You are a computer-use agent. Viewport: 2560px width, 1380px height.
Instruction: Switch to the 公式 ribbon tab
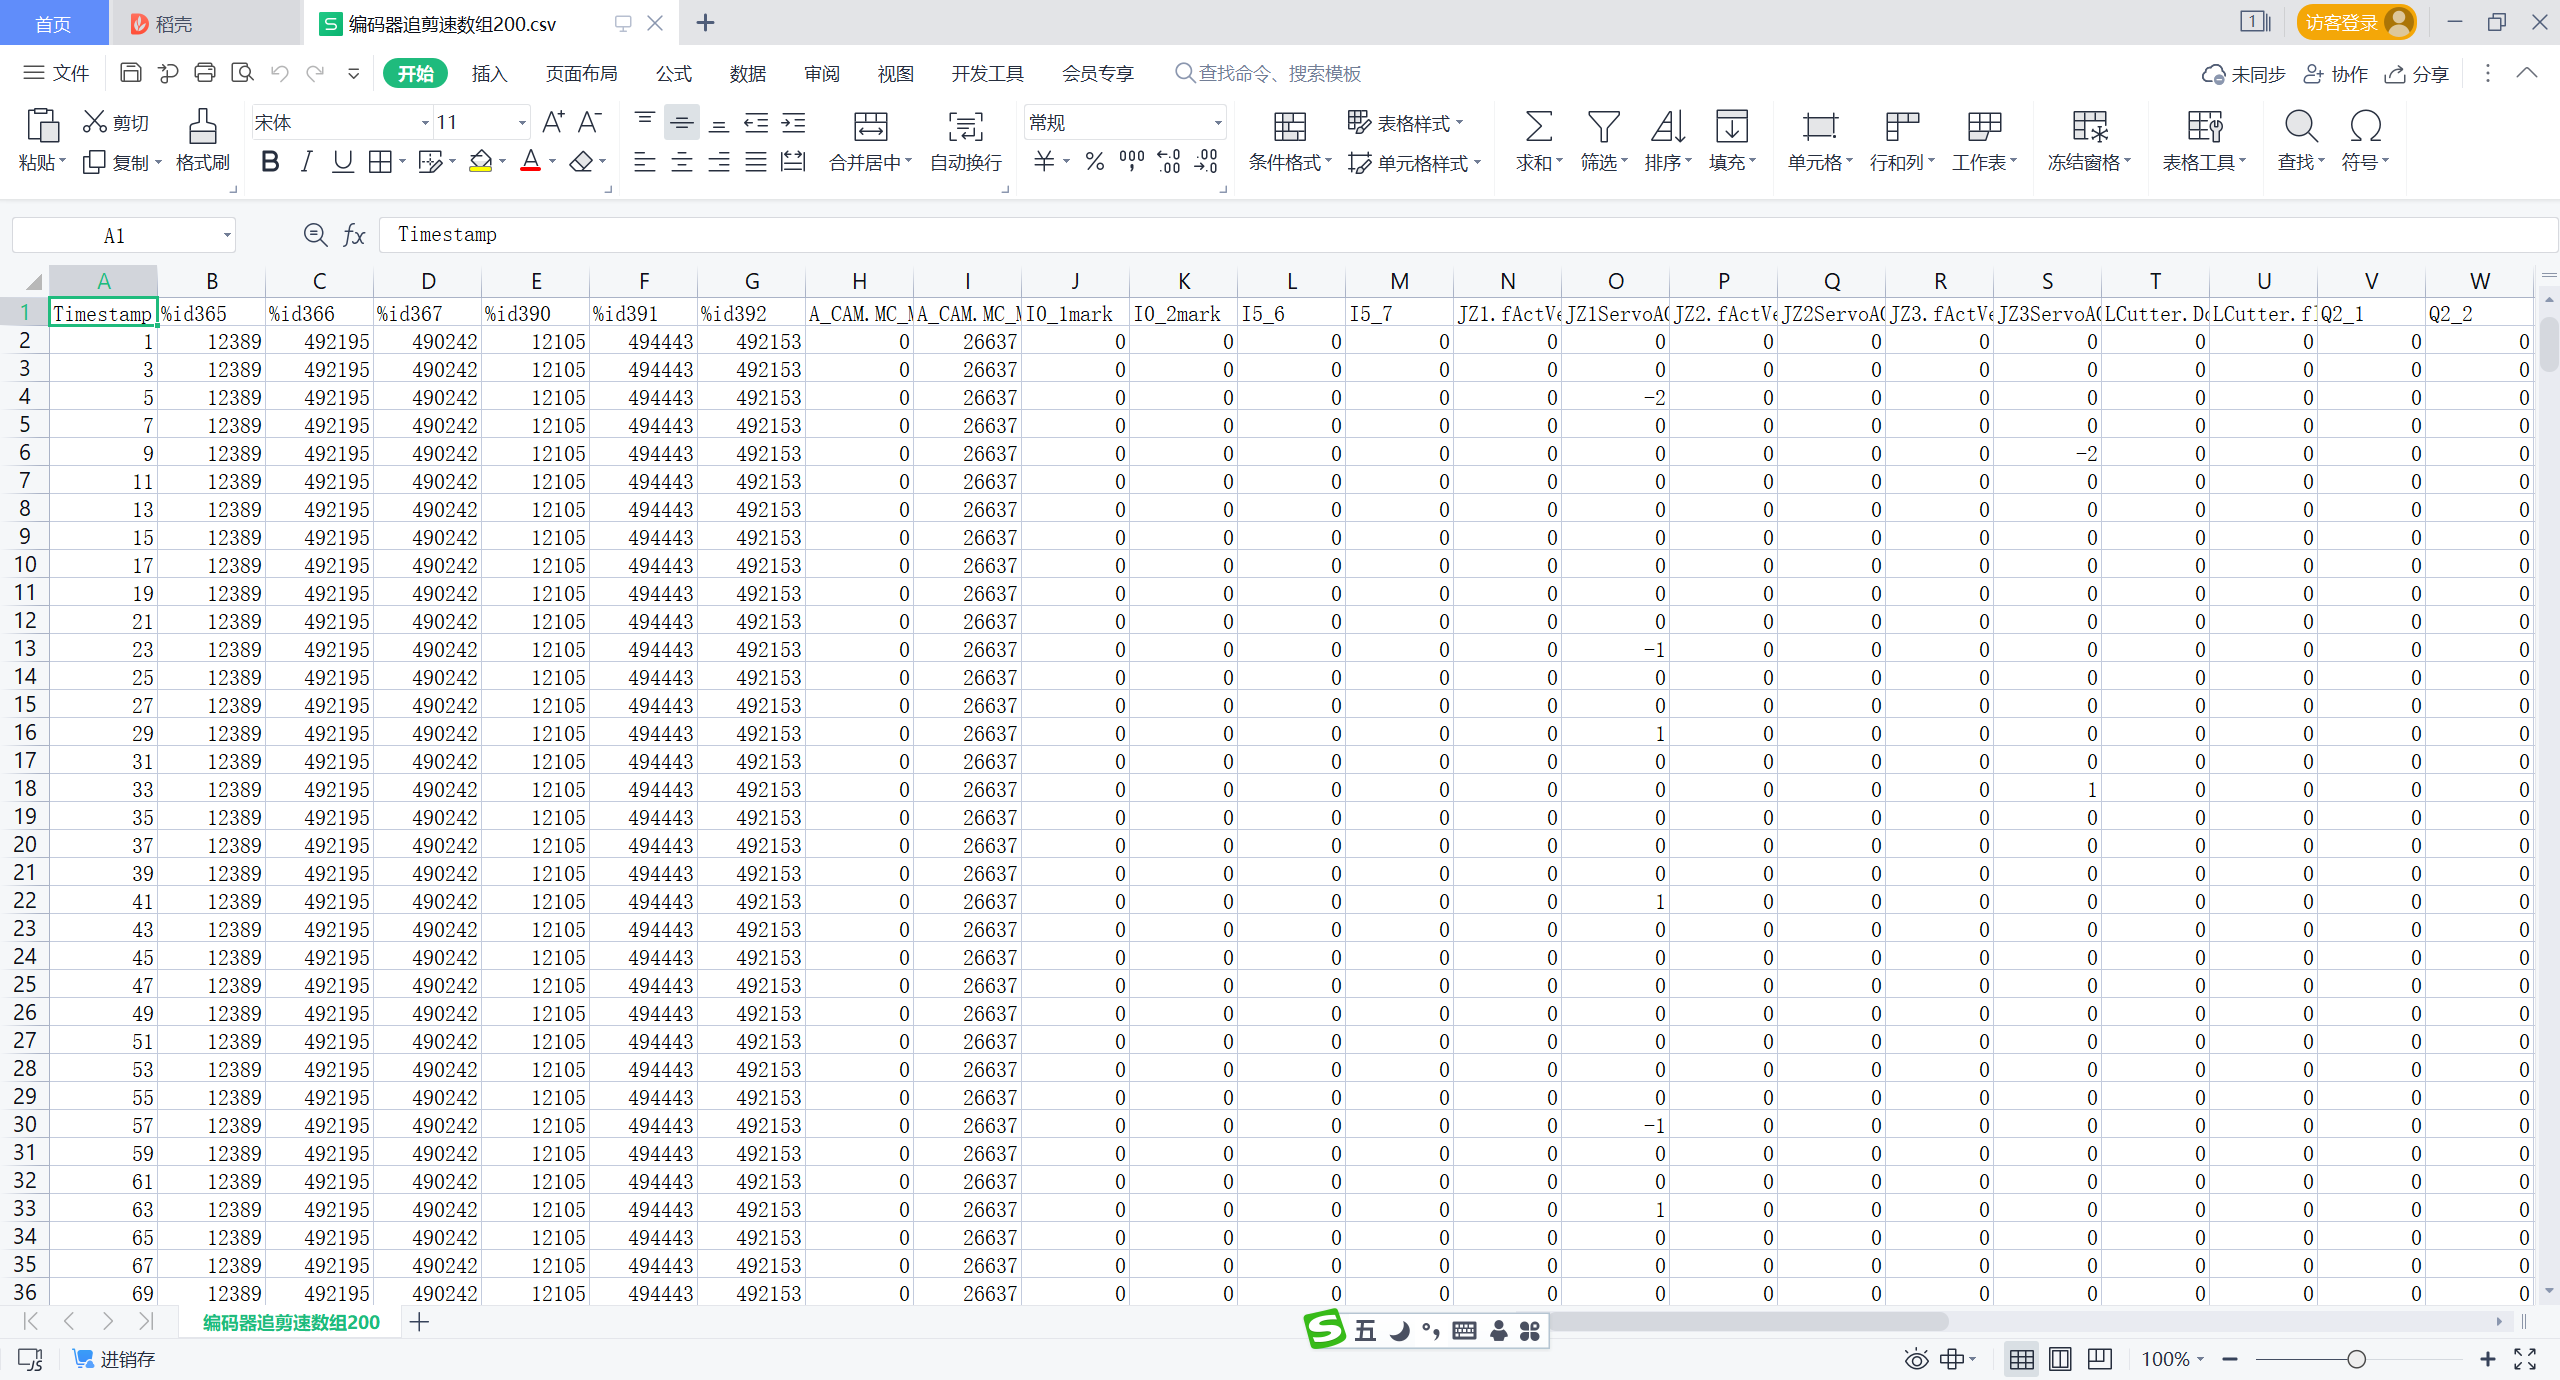click(x=674, y=73)
